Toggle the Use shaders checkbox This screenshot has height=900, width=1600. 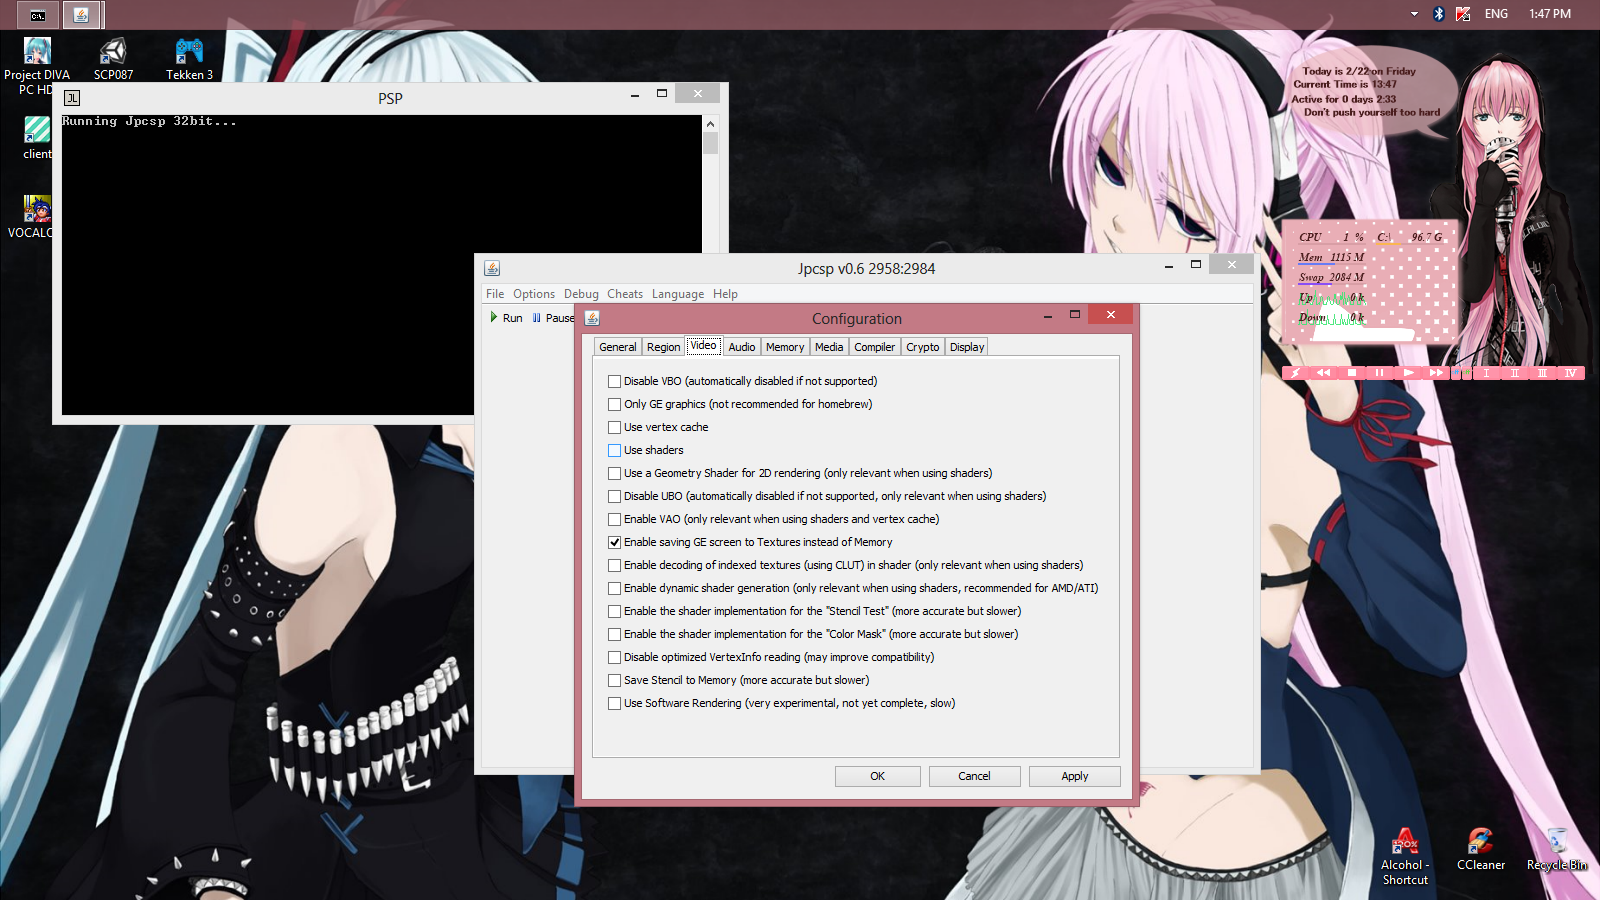[614, 450]
